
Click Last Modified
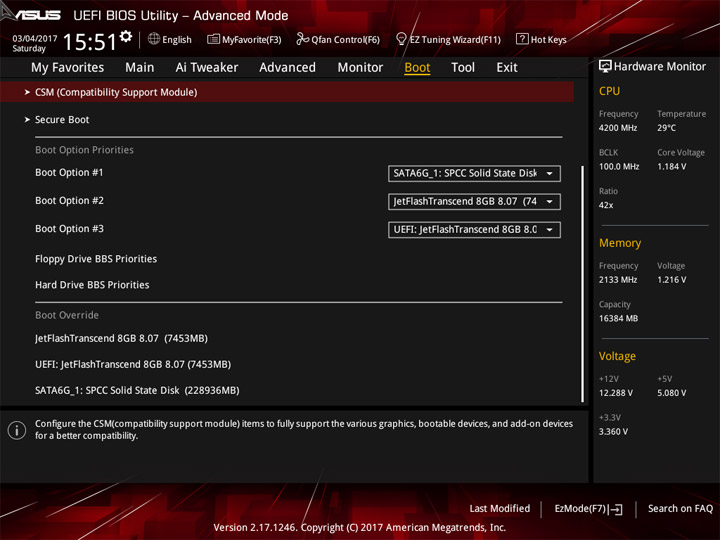click(500, 509)
